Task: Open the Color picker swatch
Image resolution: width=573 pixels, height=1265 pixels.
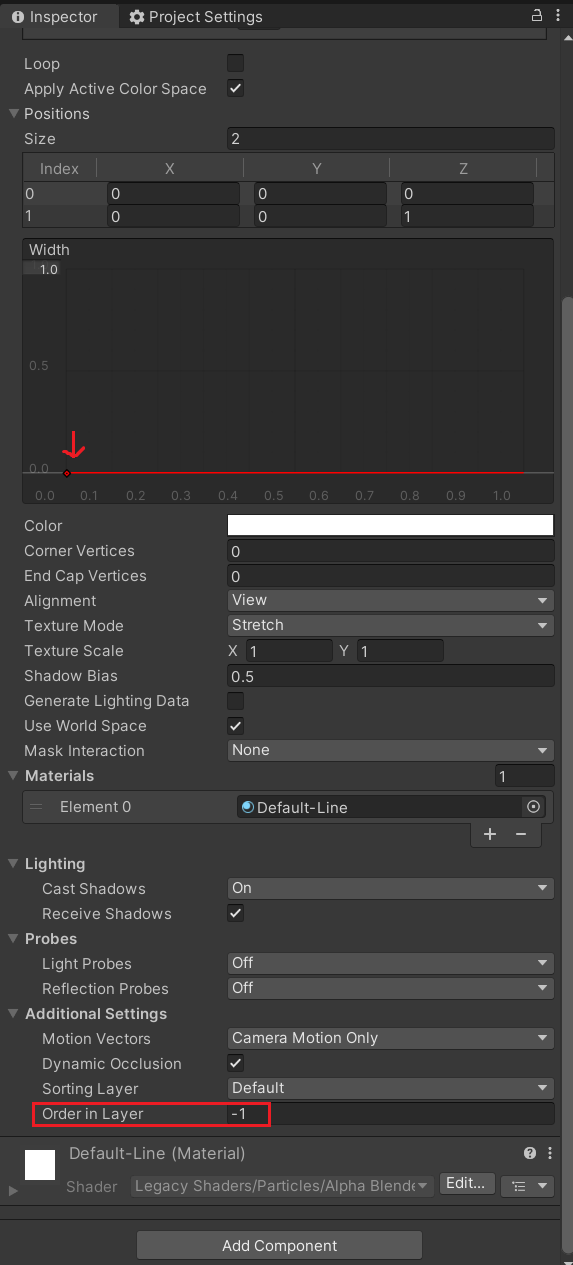Action: [391, 525]
